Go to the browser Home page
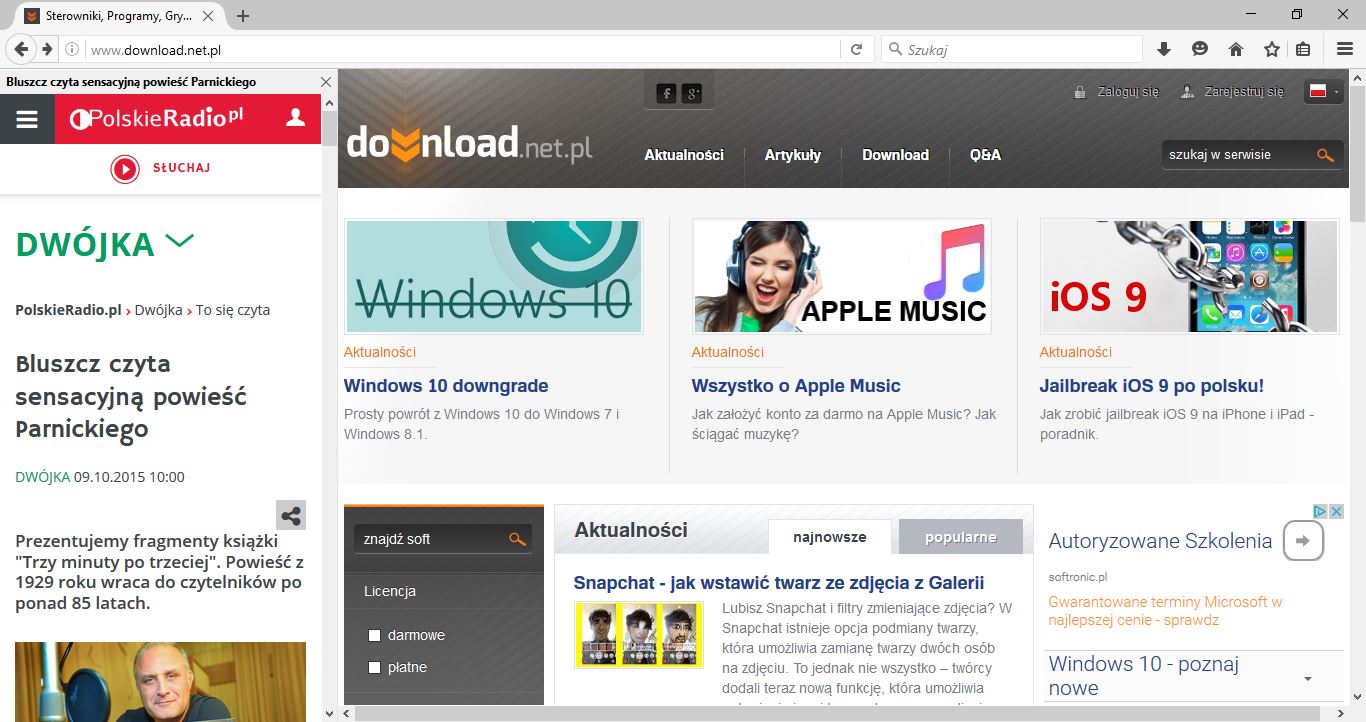This screenshot has width=1366, height=722. point(1236,49)
